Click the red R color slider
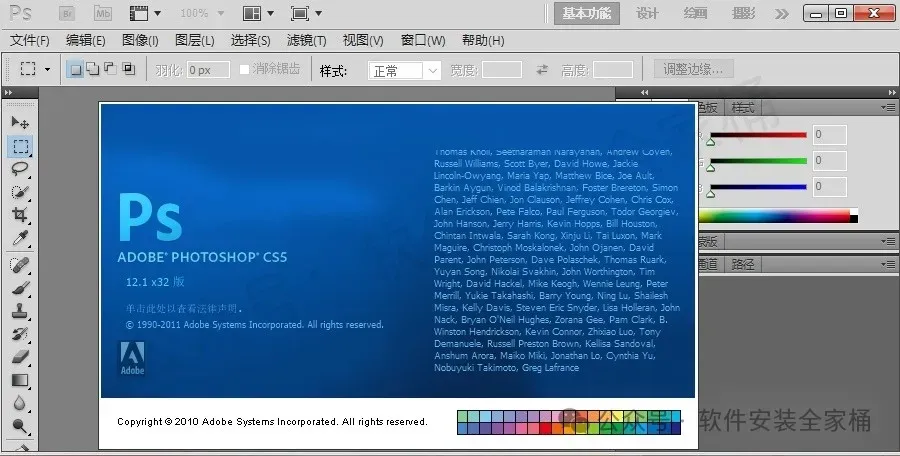The width and height of the screenshot is (900, 456). coord(758,135)
